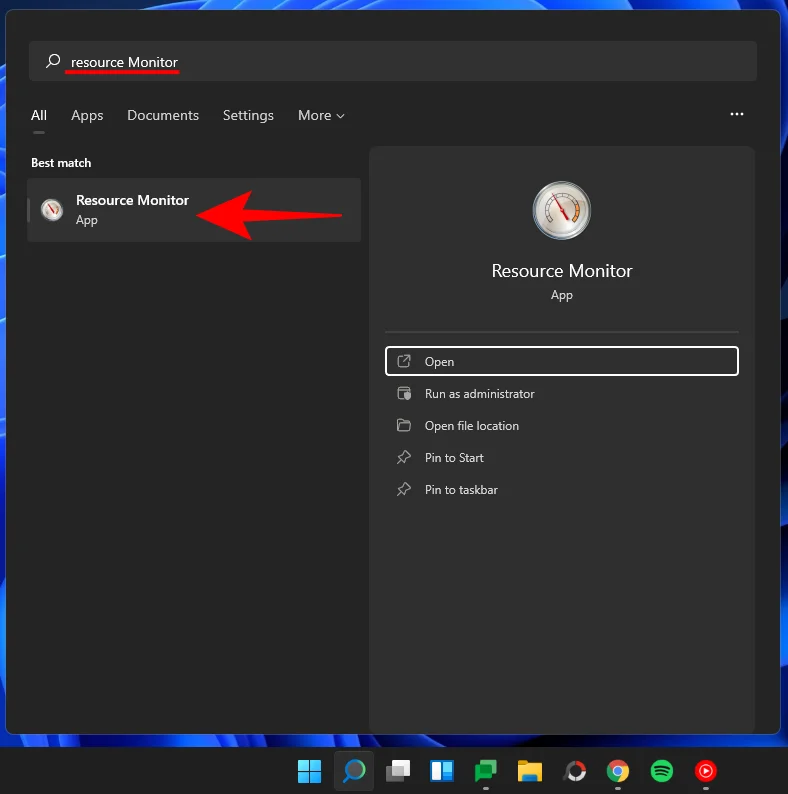Click the three-dot options menu
Screen dimensions: 788x794
[x=737, y=115]
